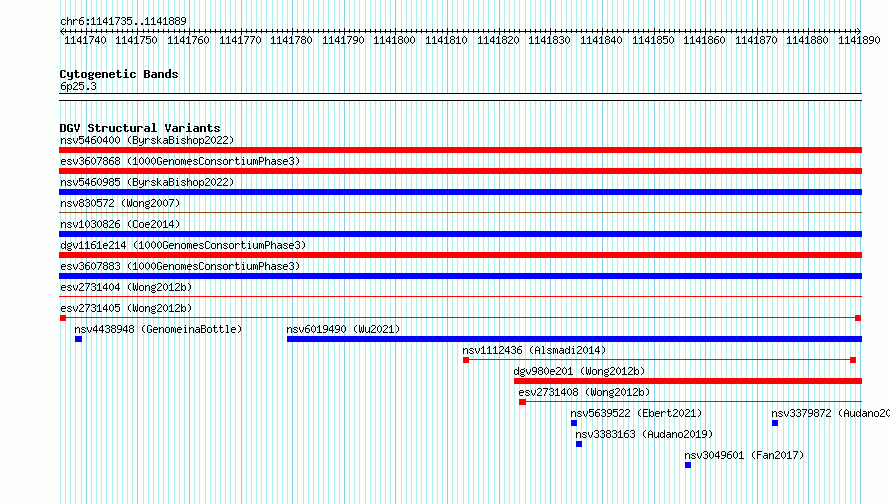Viewport: 890px width, 504px height.
Task: Select the blue bar of esv3607883
Action: pyautogui.click(x=460, y=276)
